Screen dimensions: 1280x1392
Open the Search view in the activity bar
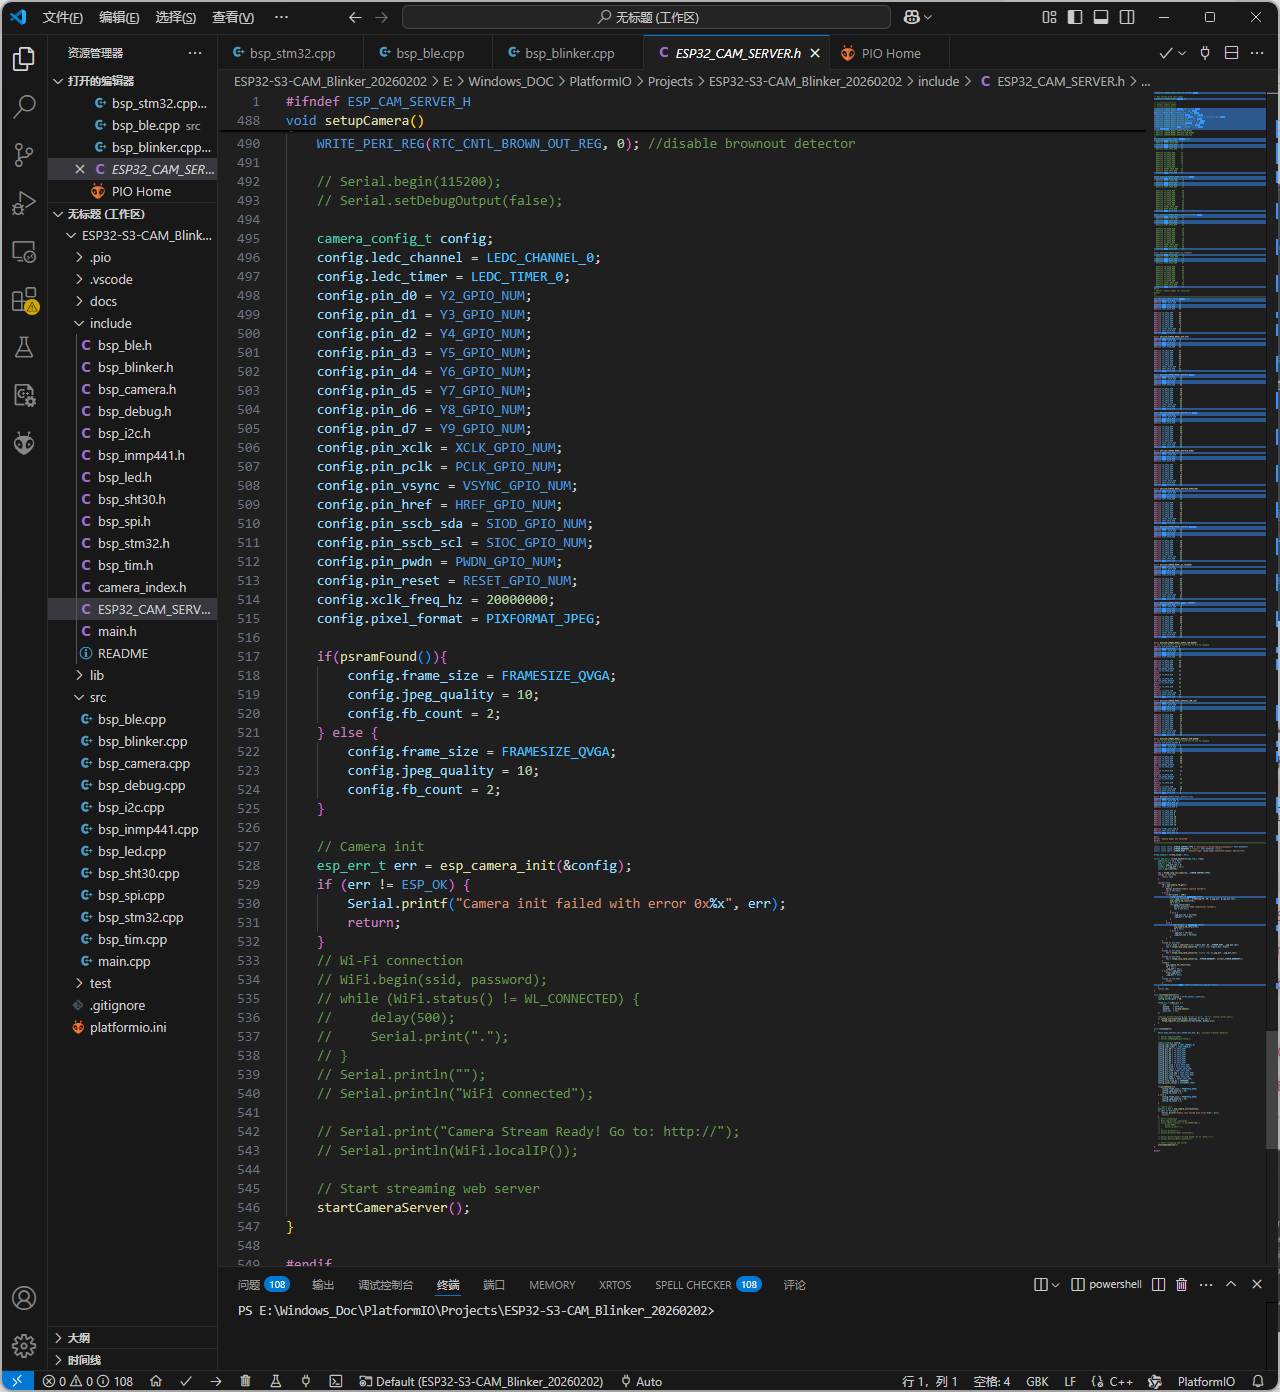[x=24, y=106]
